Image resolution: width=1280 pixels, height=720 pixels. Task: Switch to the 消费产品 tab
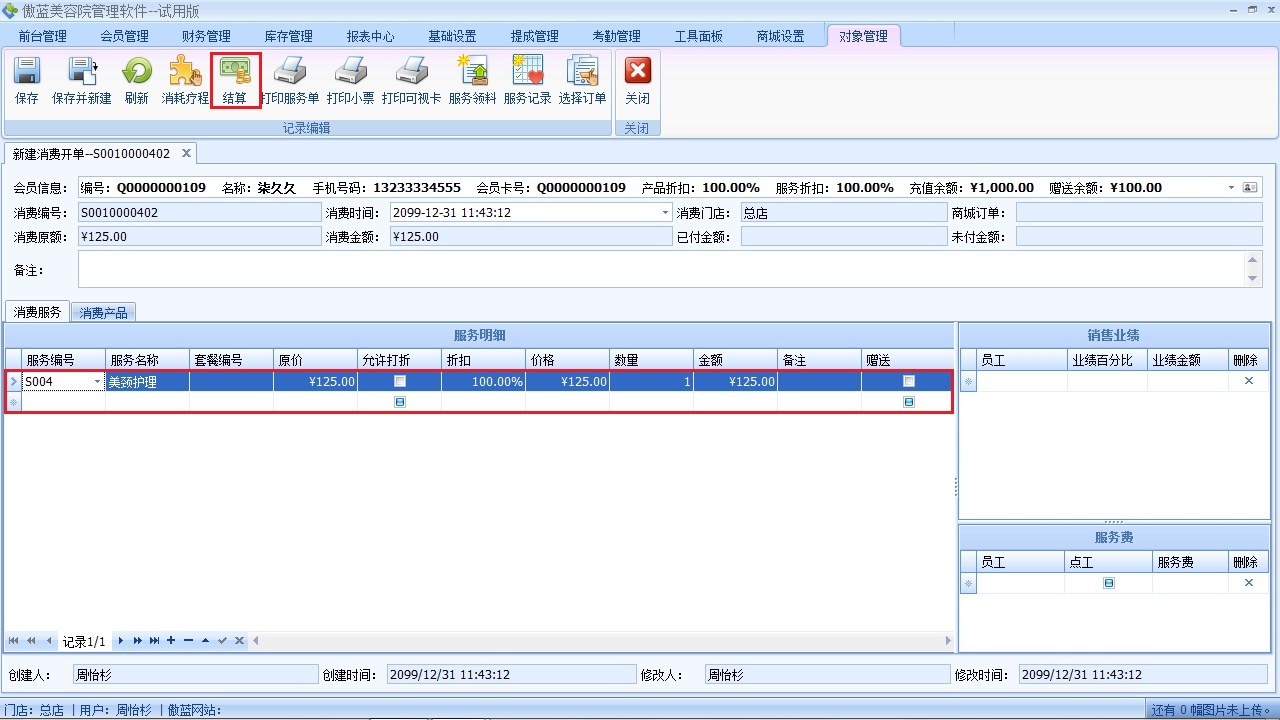click(x=103, y=311)
